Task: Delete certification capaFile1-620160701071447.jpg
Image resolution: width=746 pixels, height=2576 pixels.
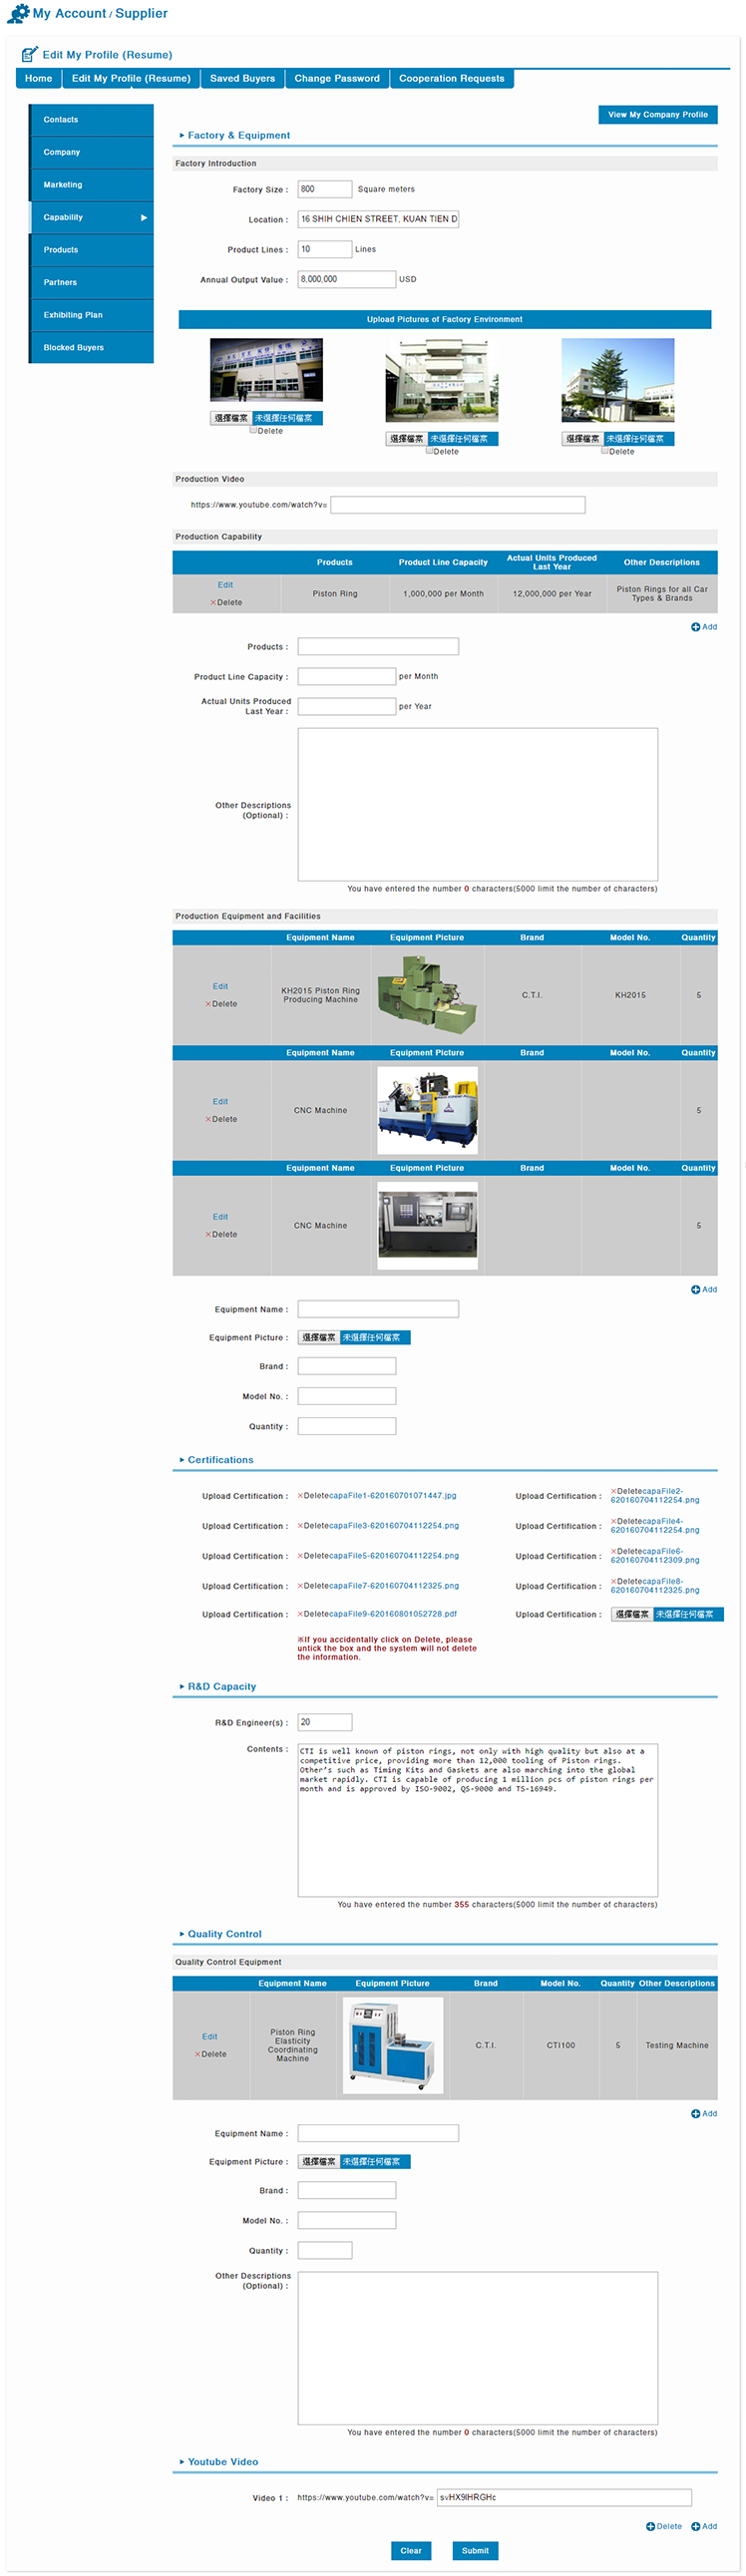Action: tap(313, 1496)
